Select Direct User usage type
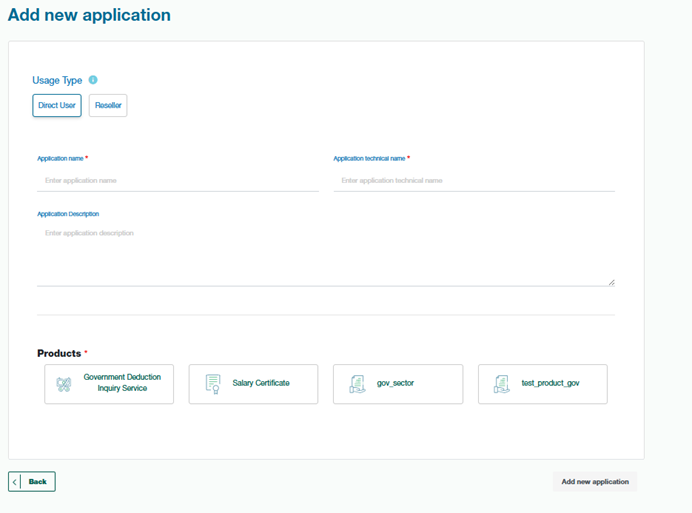The width and height of the screenshot is (692, 513). 57,106
